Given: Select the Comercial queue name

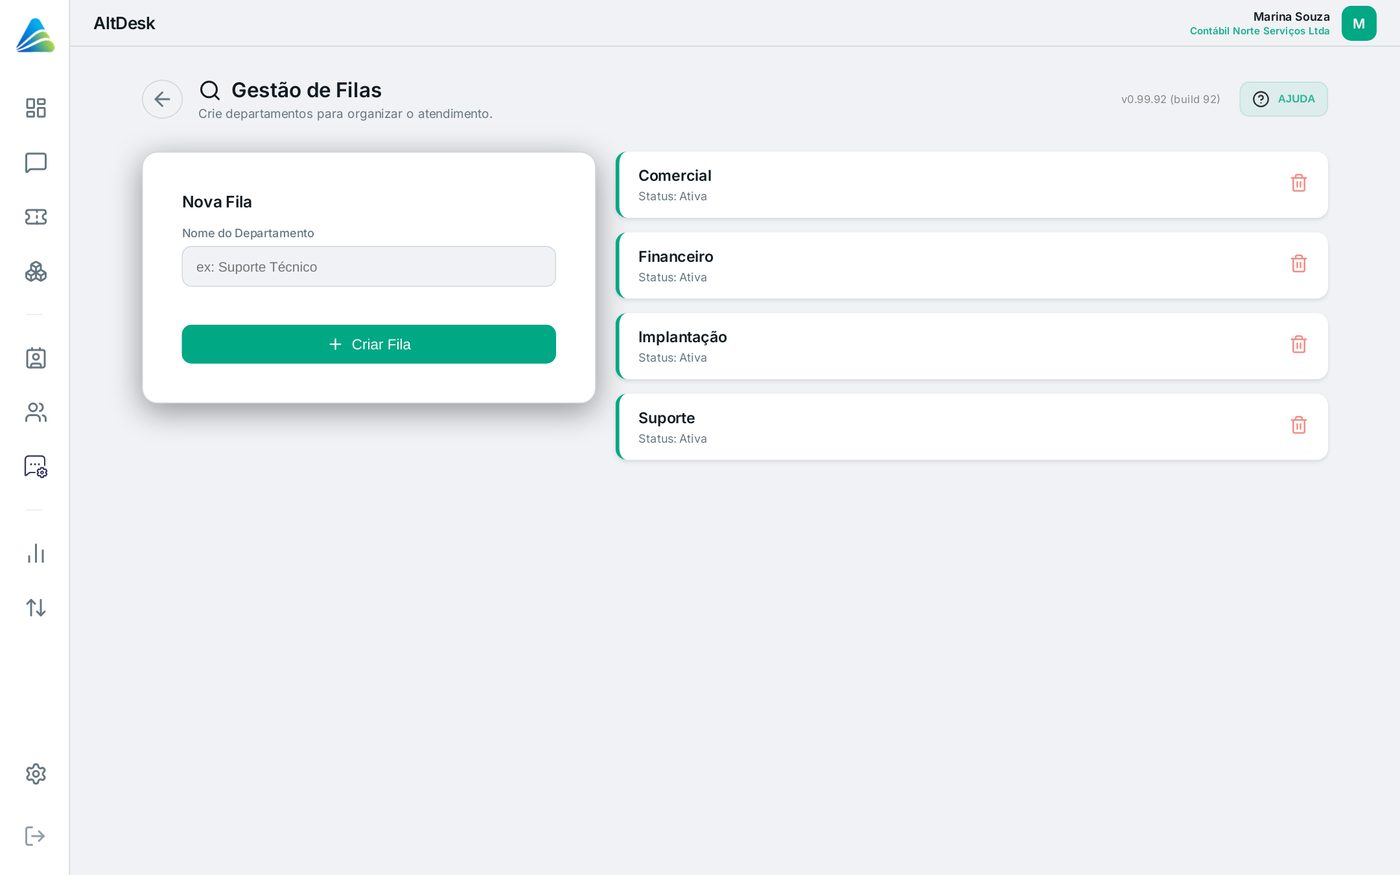Looking at the screenshot, I should (675, 176).
